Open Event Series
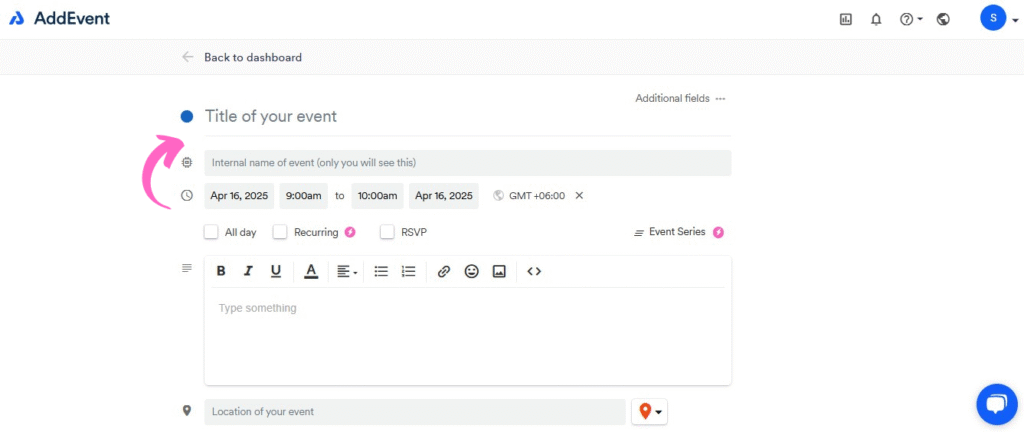Viewport: 1024px width, 432px height. coord(670,232)
